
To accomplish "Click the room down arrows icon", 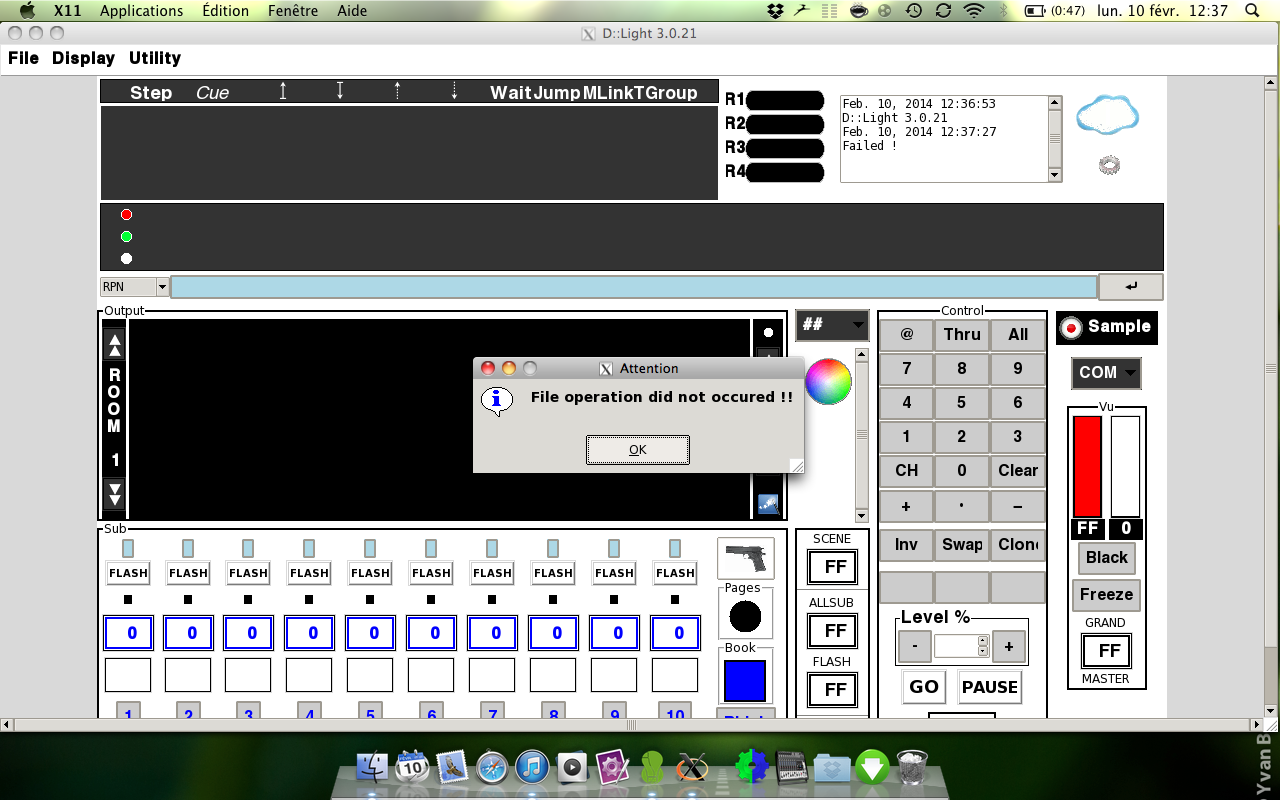I will coord(115,495).
